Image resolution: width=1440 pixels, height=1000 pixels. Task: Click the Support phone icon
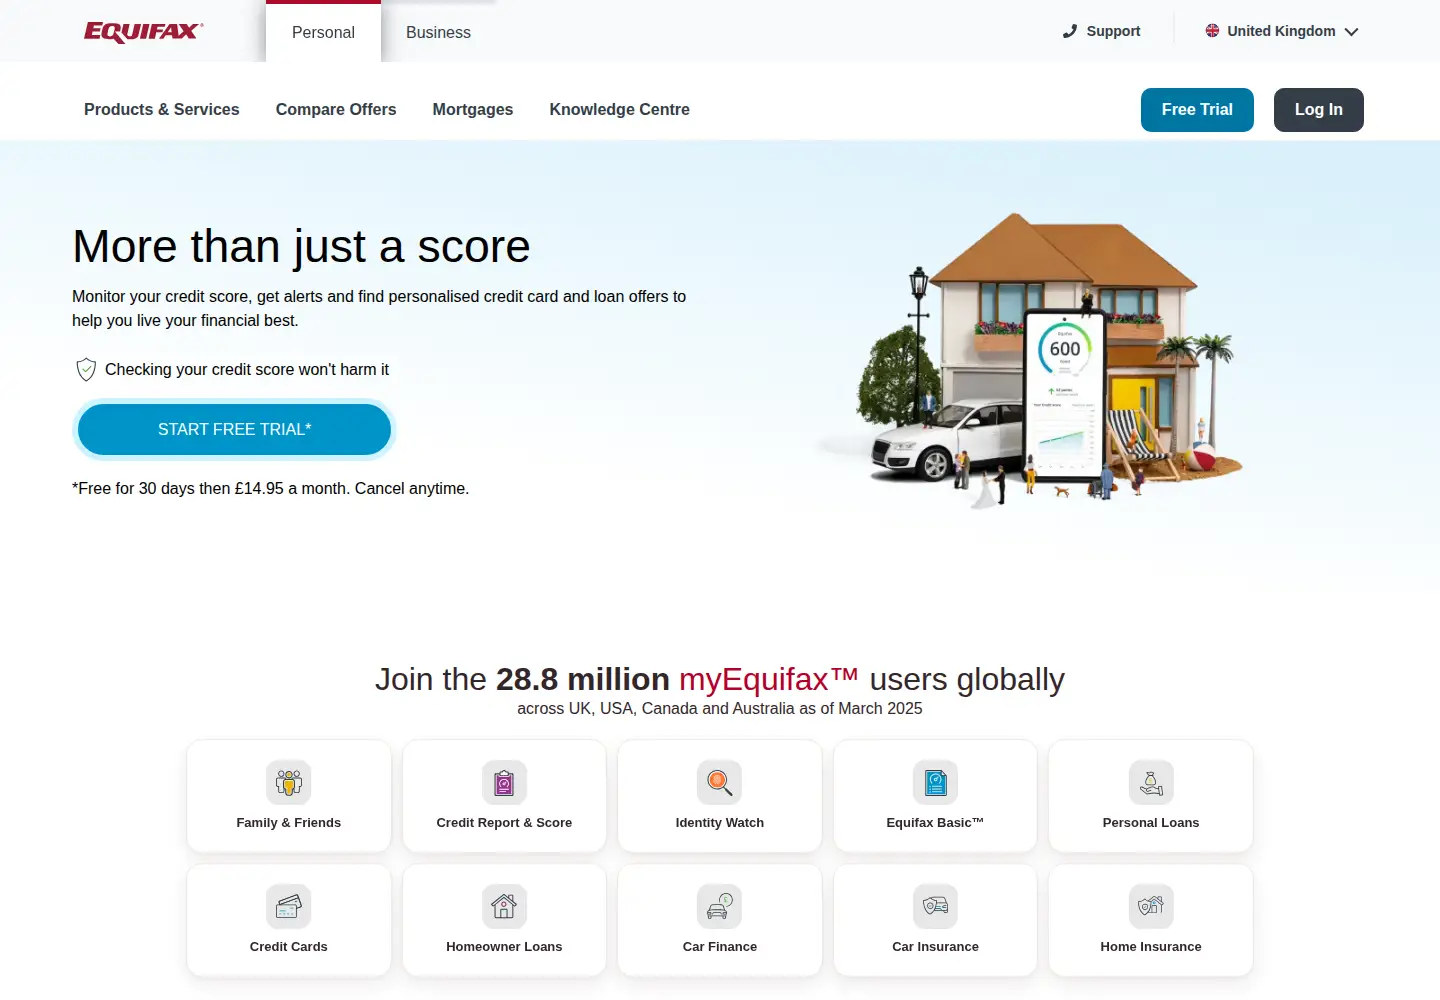[1070, 31]
